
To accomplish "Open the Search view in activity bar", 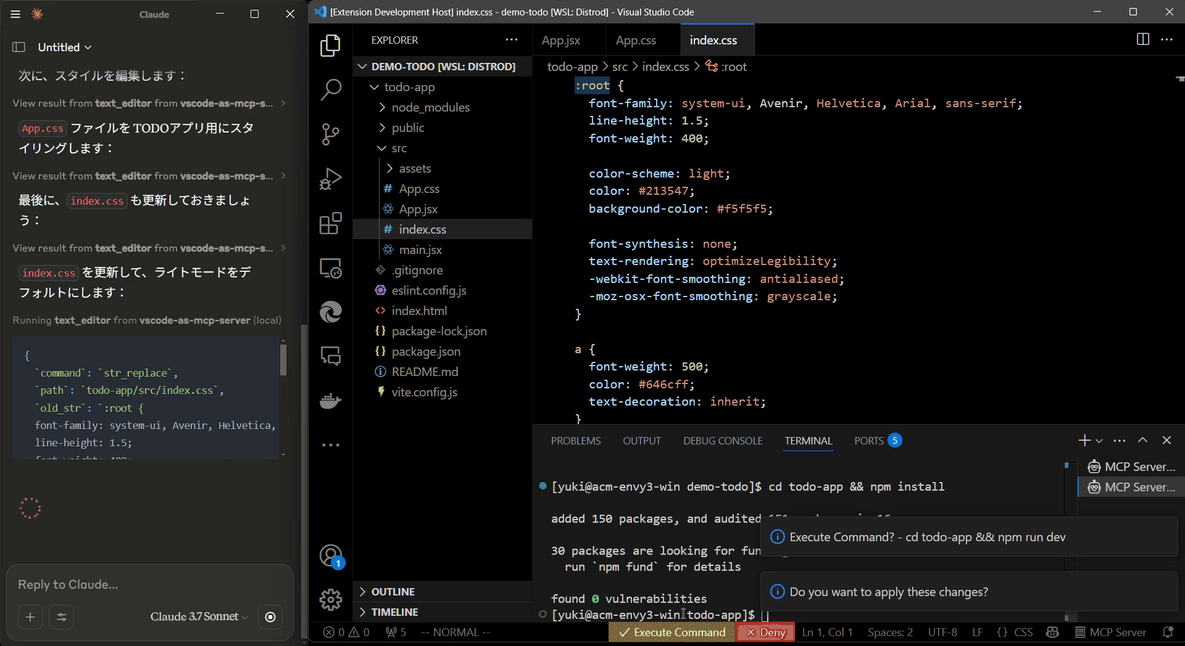I will (x=330, y=90).
